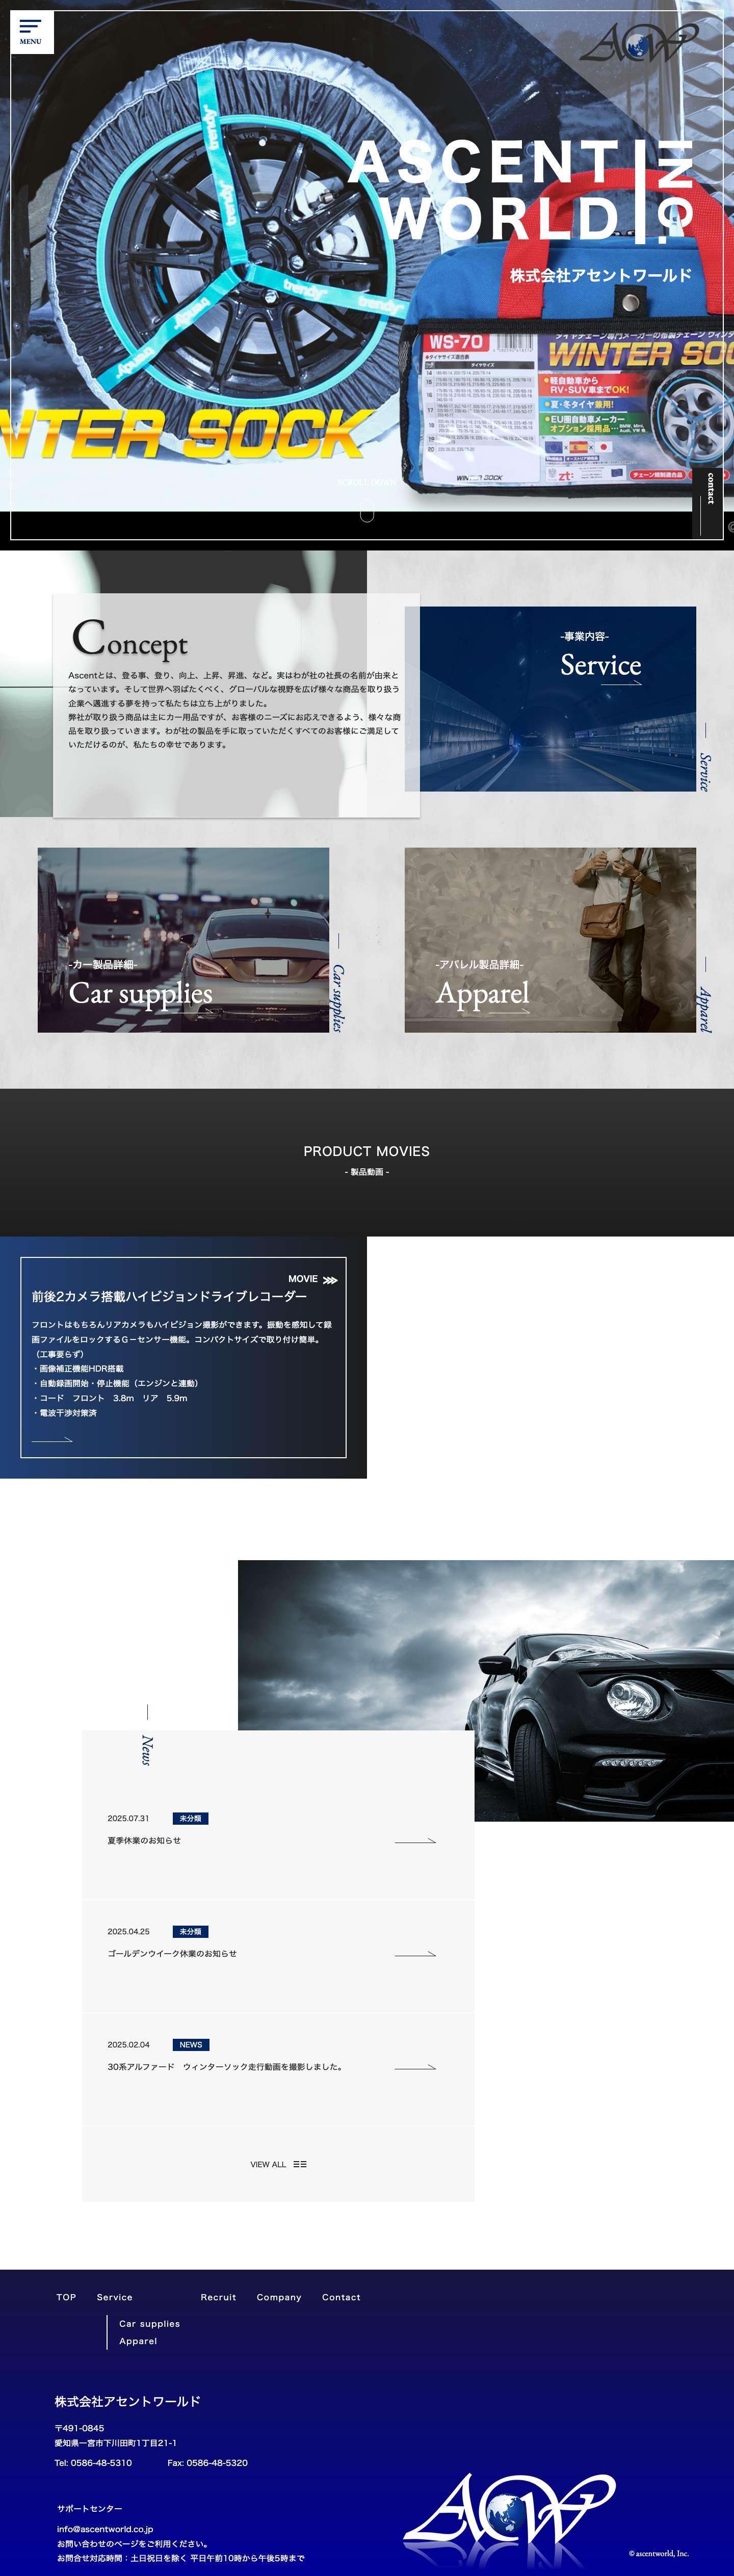Click the AW logo in header
Viewport: 734px width, 2576px height.
pyautogui.click(x=639, y=42)
